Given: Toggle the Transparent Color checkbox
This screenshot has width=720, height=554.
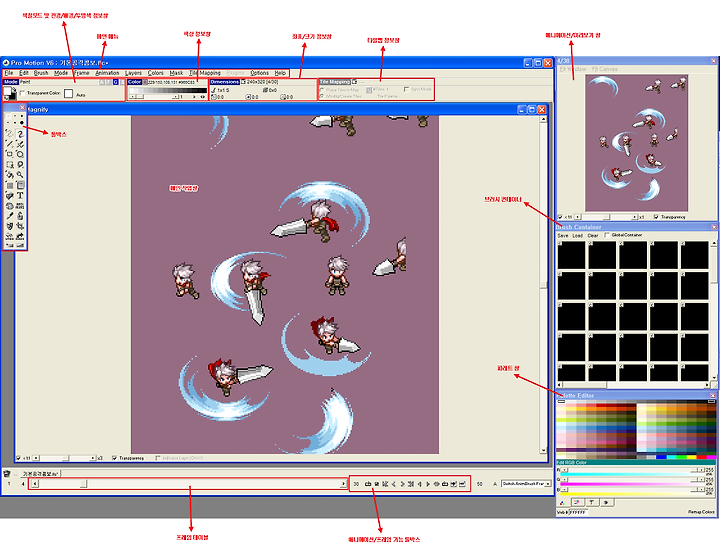Looking at the screenshot, I should click(x=22, y=93).
